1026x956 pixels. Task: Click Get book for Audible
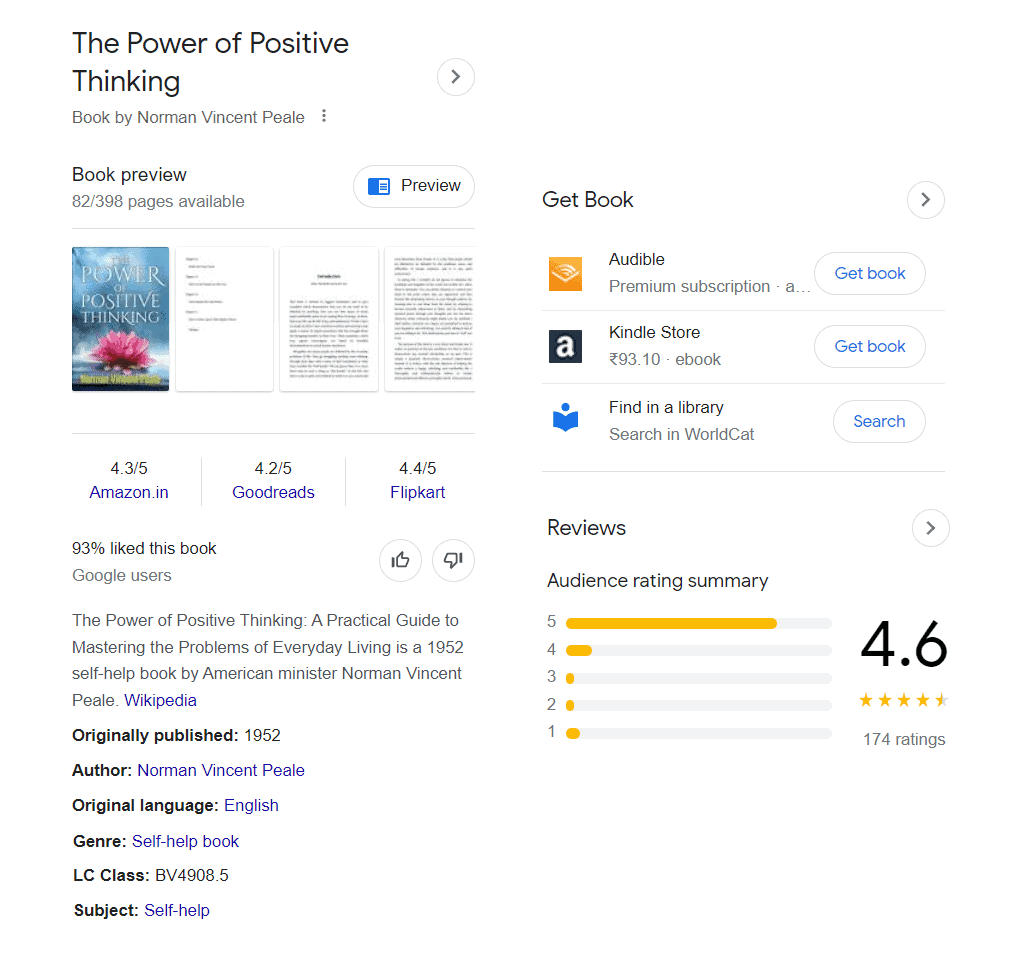point(870,274)
